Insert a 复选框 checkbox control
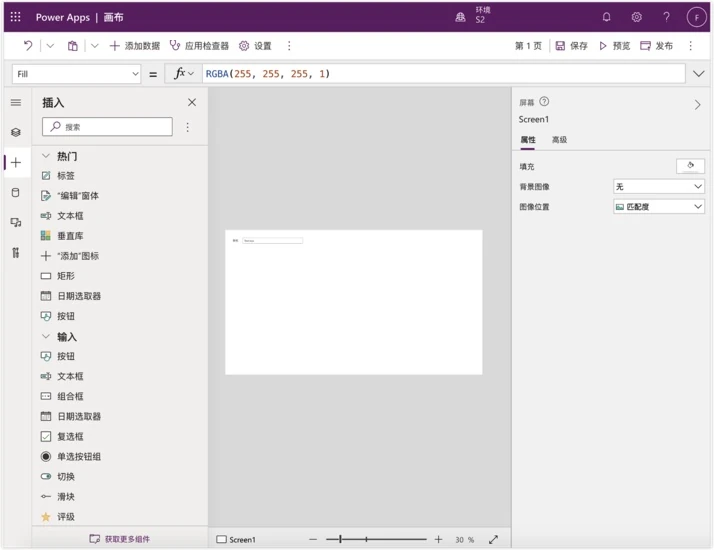714x550 pixels. tap(62, 437)
